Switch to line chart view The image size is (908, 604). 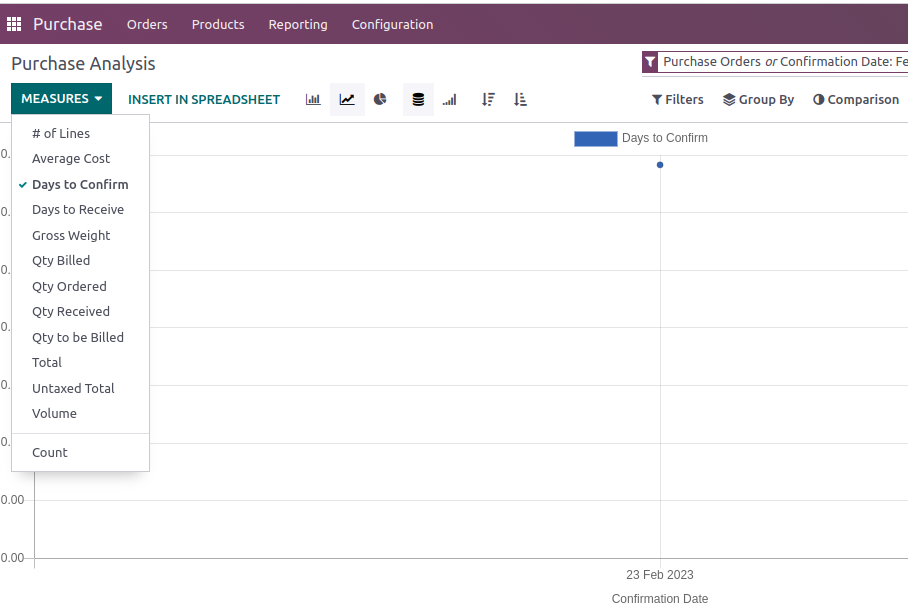(x=347, y=100)
